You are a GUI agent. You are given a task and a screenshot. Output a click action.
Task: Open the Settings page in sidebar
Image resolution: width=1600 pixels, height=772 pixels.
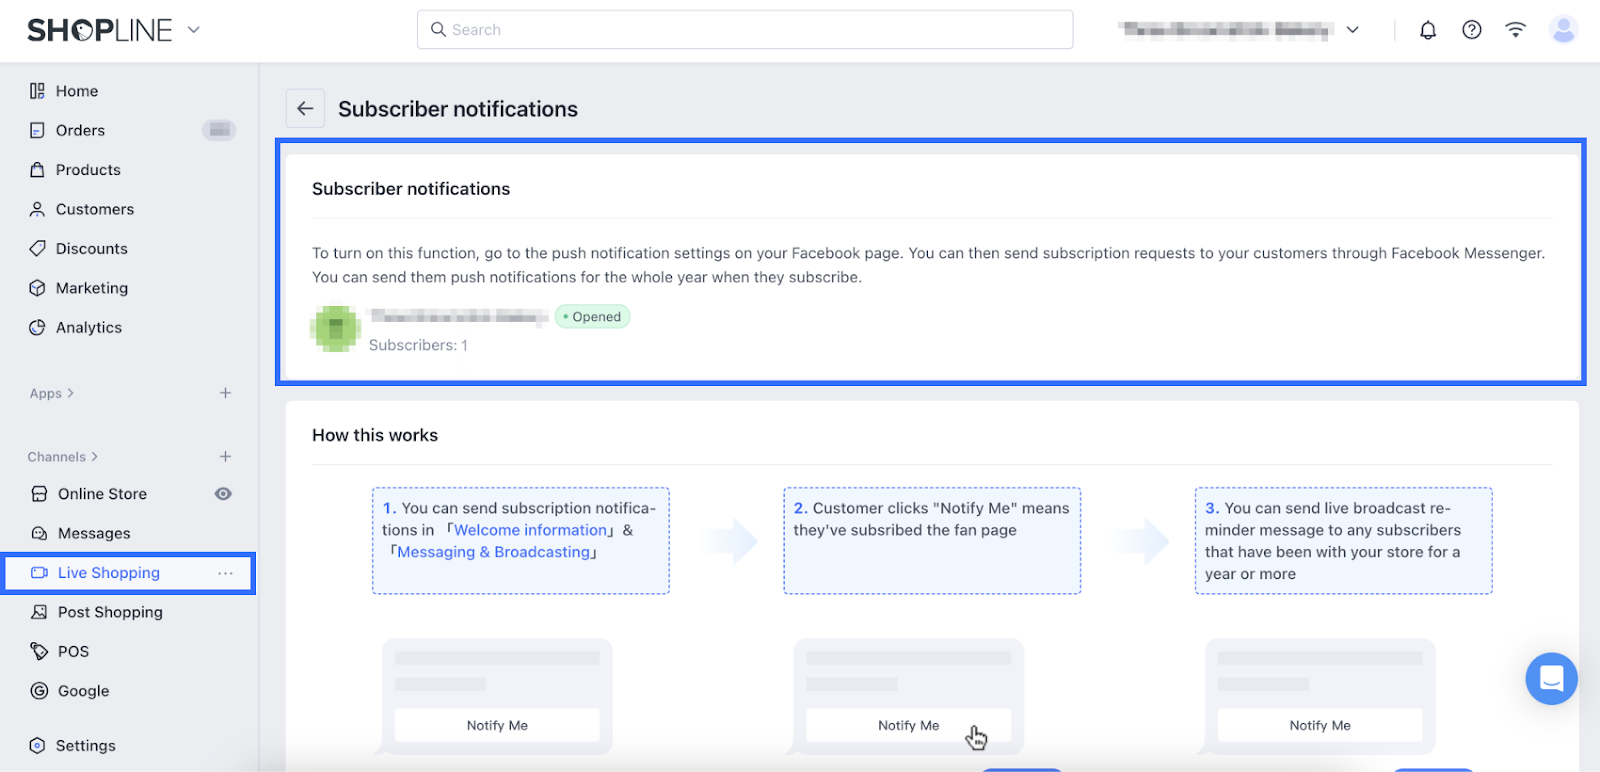coord(85,746)
